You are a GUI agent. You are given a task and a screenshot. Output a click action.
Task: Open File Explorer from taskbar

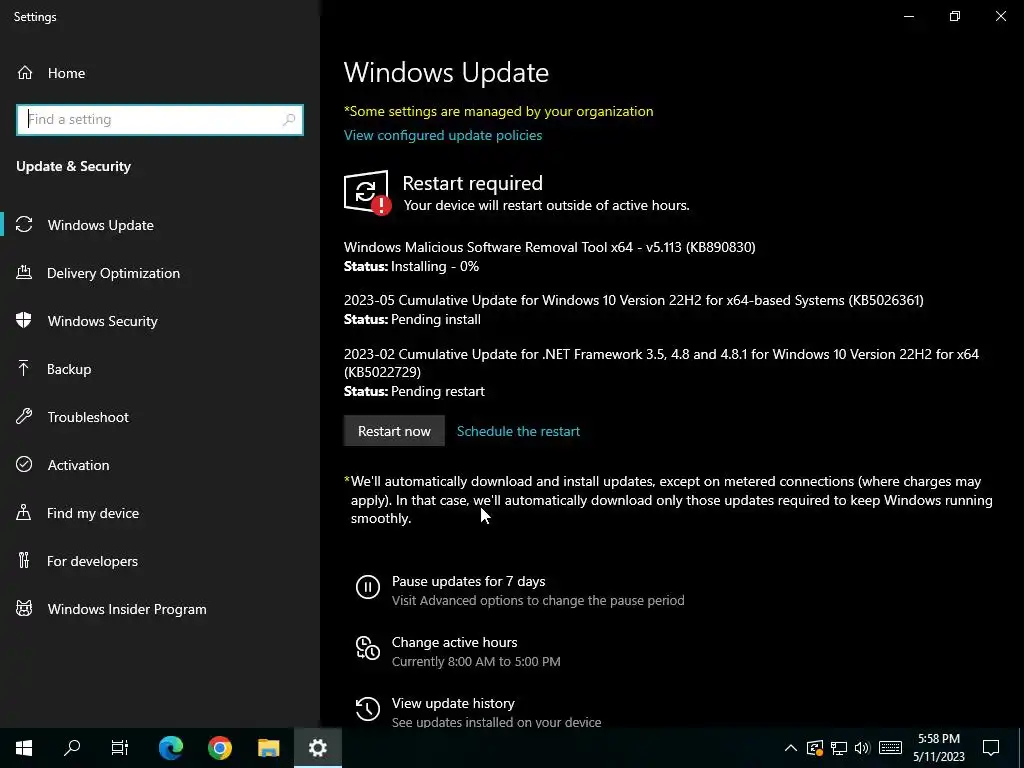coord(268,748)
